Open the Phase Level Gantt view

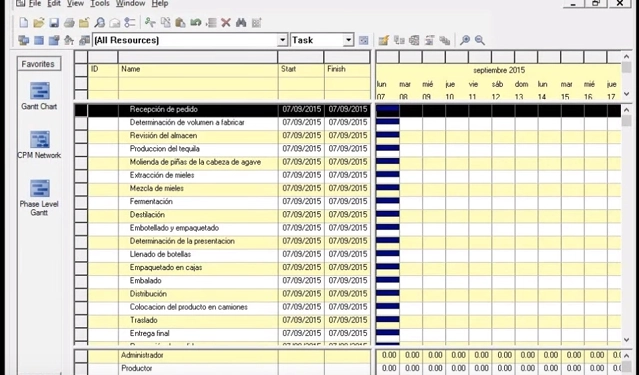[x=39, y=198]
